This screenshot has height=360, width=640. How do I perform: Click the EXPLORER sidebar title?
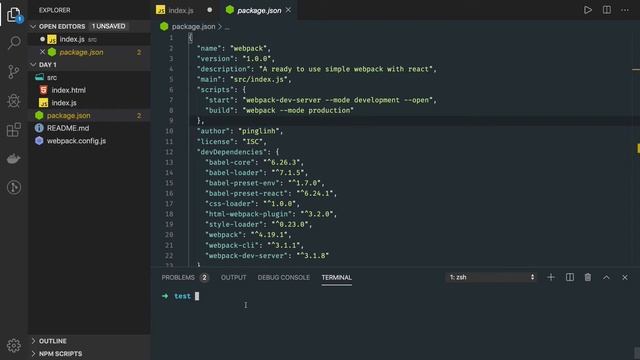tap(55, 10)
